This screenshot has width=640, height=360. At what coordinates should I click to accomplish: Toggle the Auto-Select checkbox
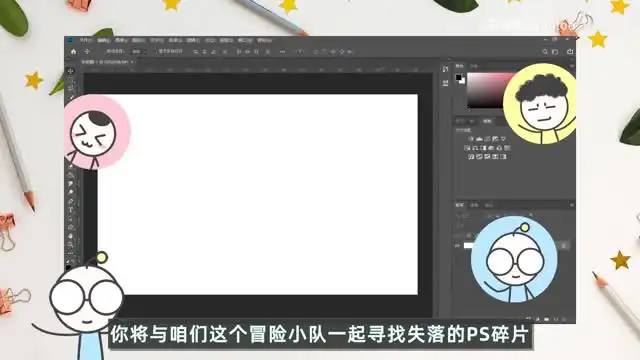pyautogui.click(x=105, y=52)
